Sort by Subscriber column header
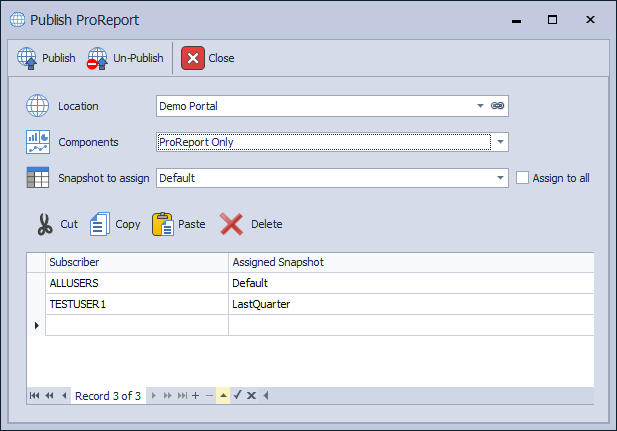 pos(137,263)
